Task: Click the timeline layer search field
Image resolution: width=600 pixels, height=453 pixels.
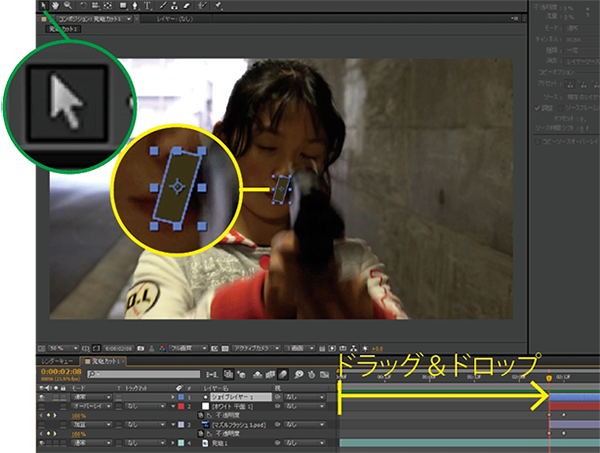Action: coord(143,374)
